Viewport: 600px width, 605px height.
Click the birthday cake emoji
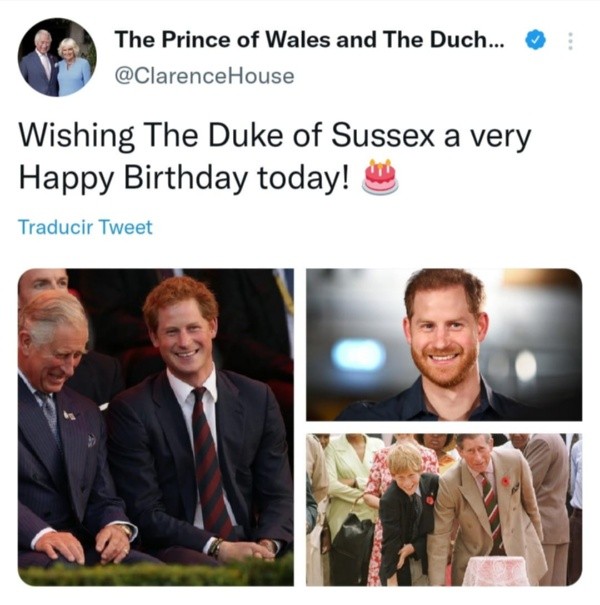pyautogui.click(x=379, y=177)
